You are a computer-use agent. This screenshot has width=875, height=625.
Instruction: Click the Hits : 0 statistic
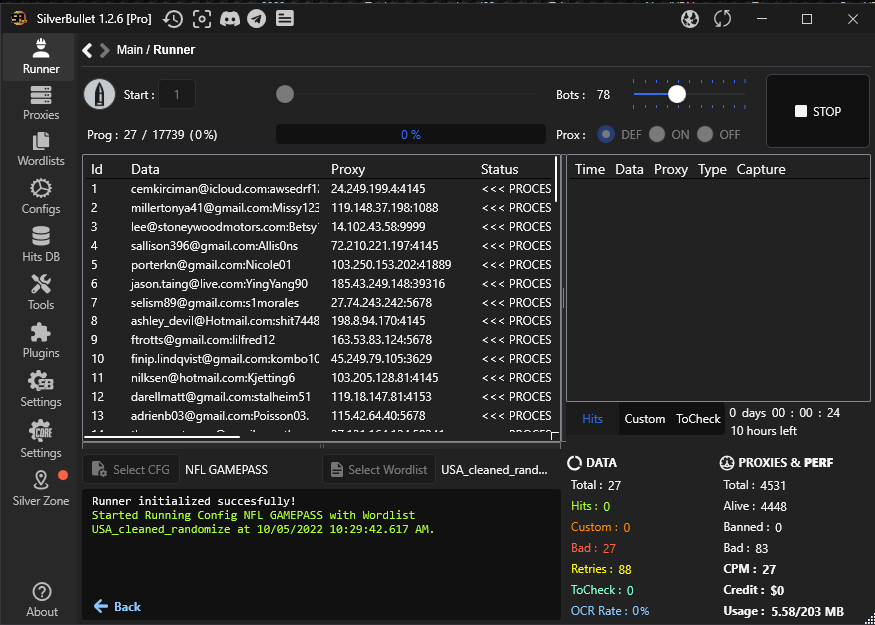point(590,506)
